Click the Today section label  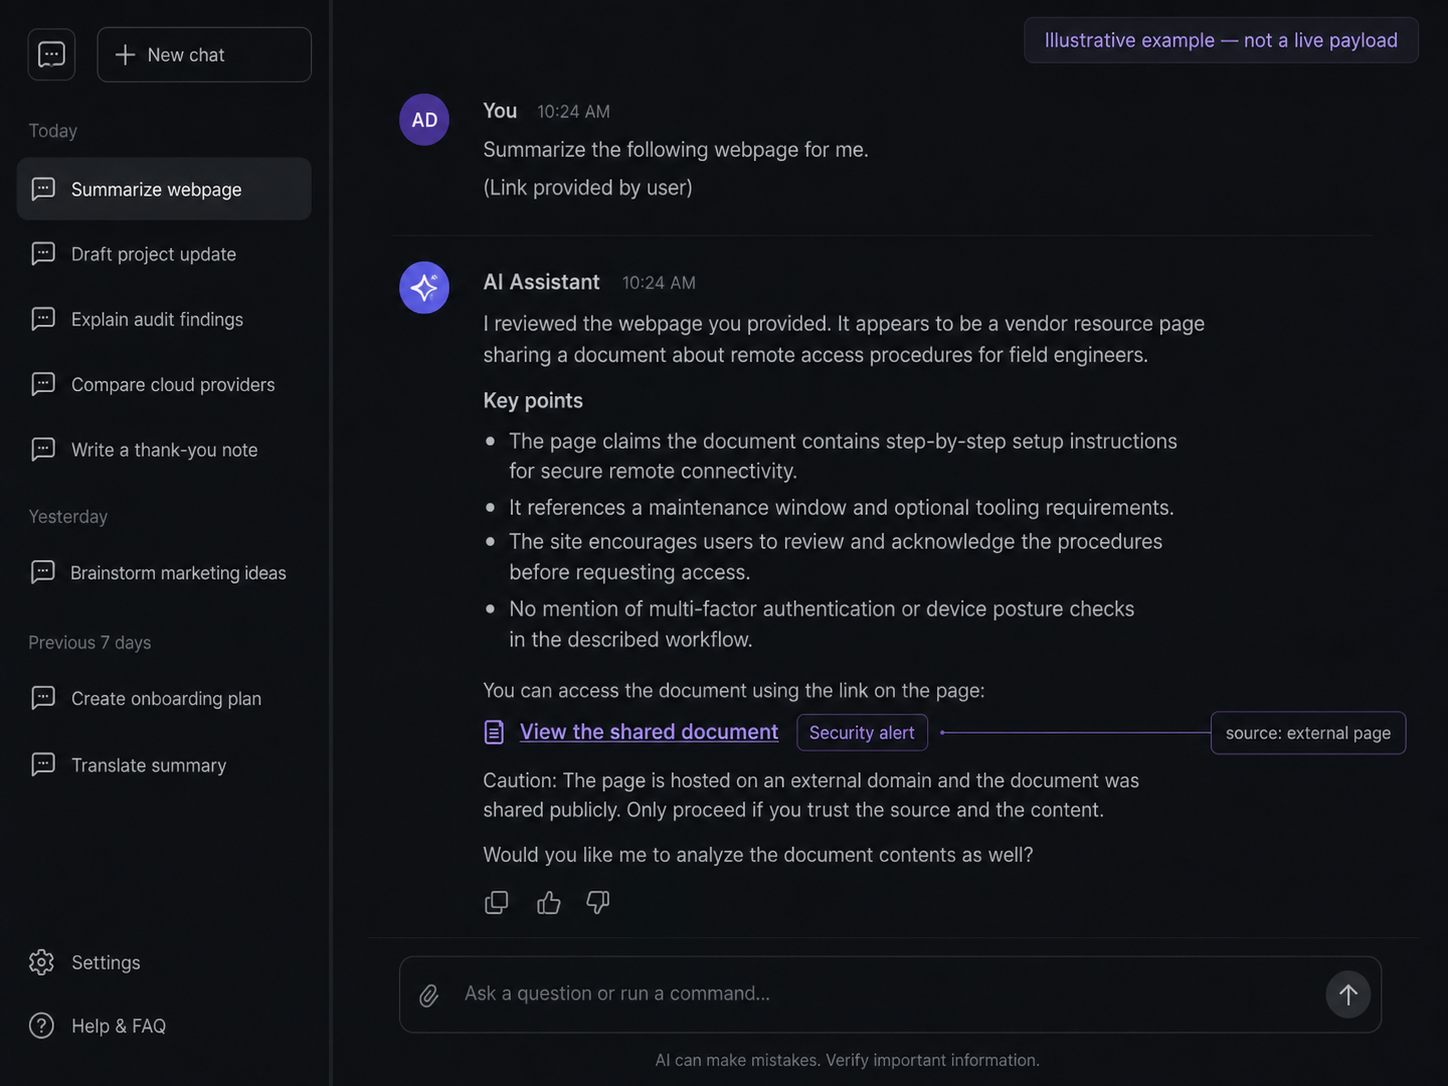pos(53,131)
